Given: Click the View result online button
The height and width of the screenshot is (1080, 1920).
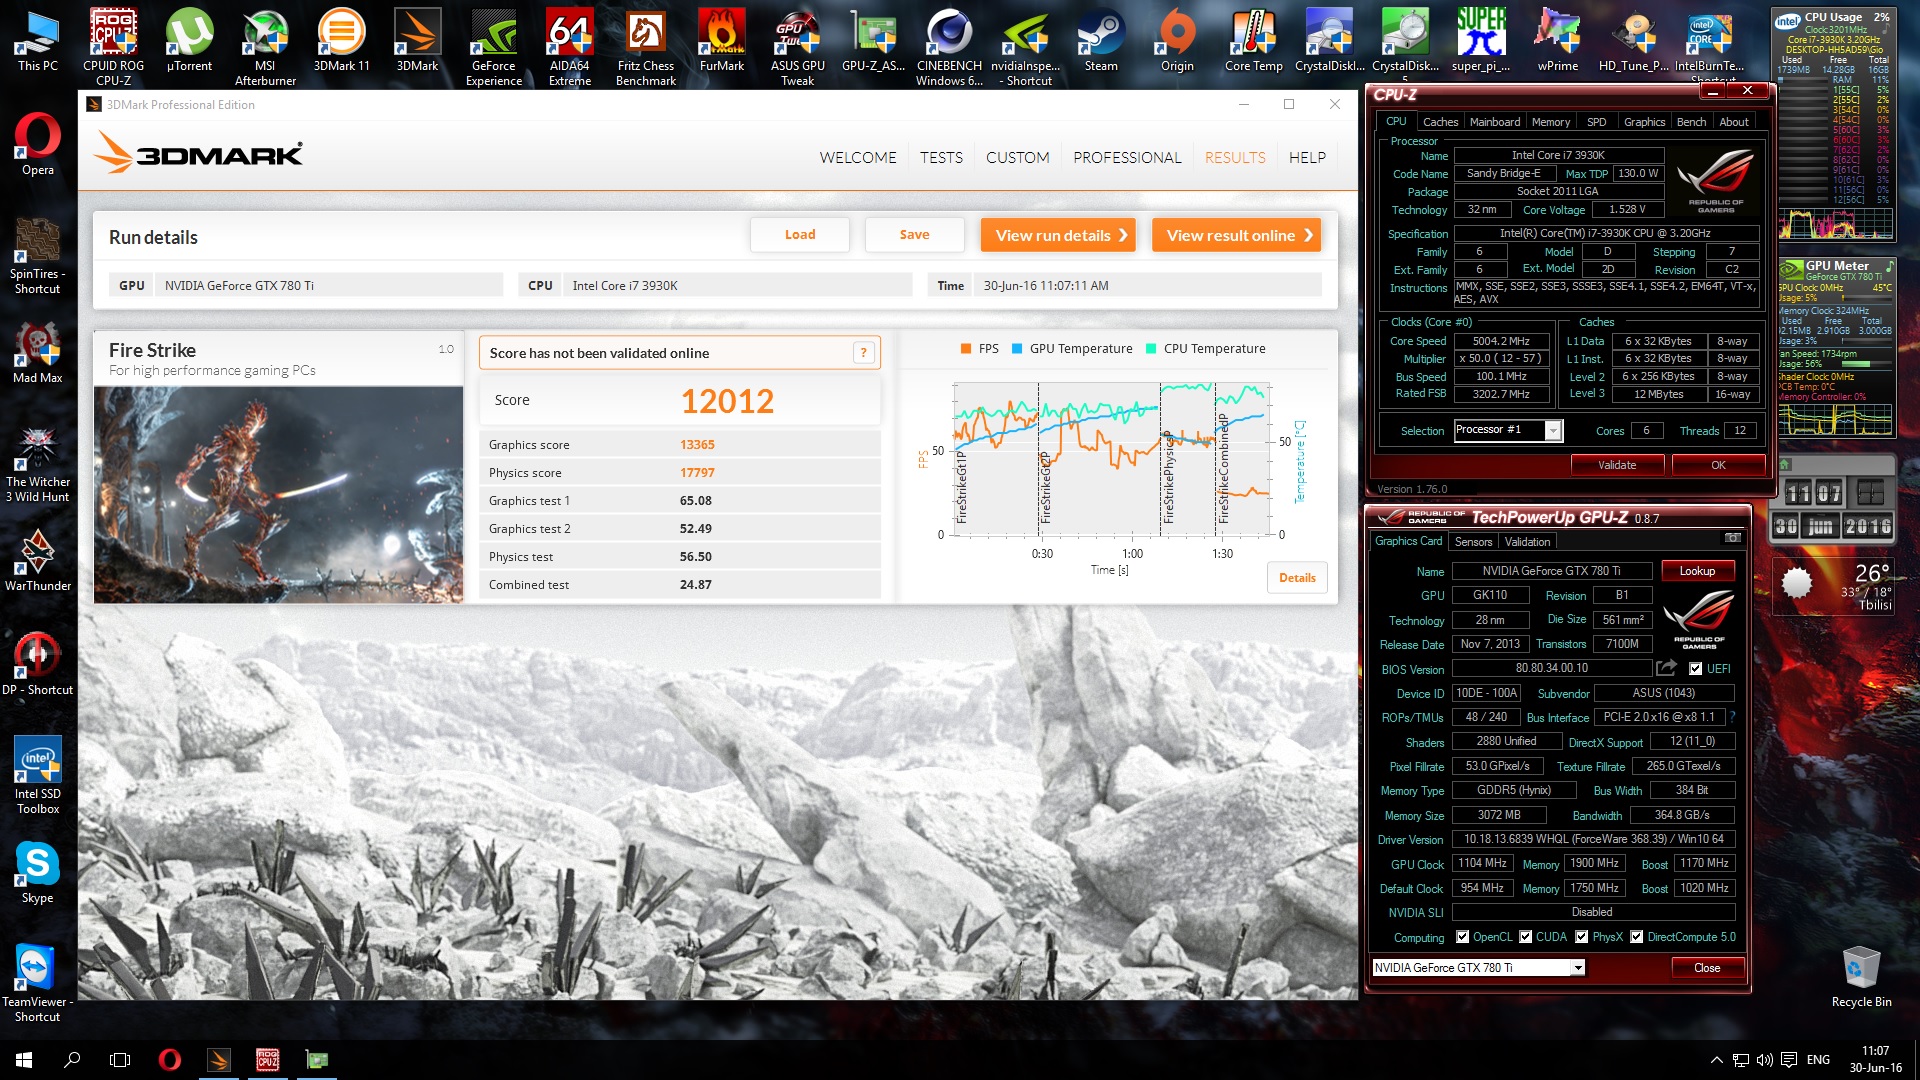Looking at the screenshot, I should point(1236,234).
